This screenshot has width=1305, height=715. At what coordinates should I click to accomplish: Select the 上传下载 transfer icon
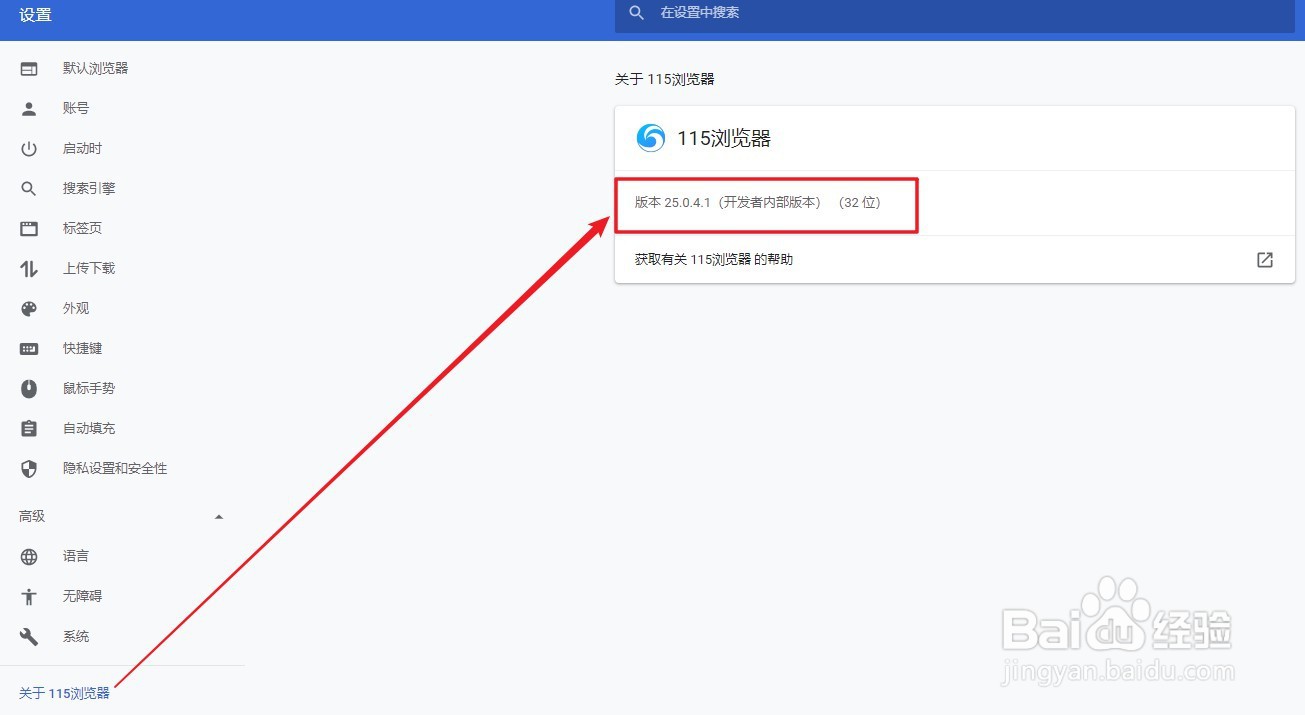point(28,268)
